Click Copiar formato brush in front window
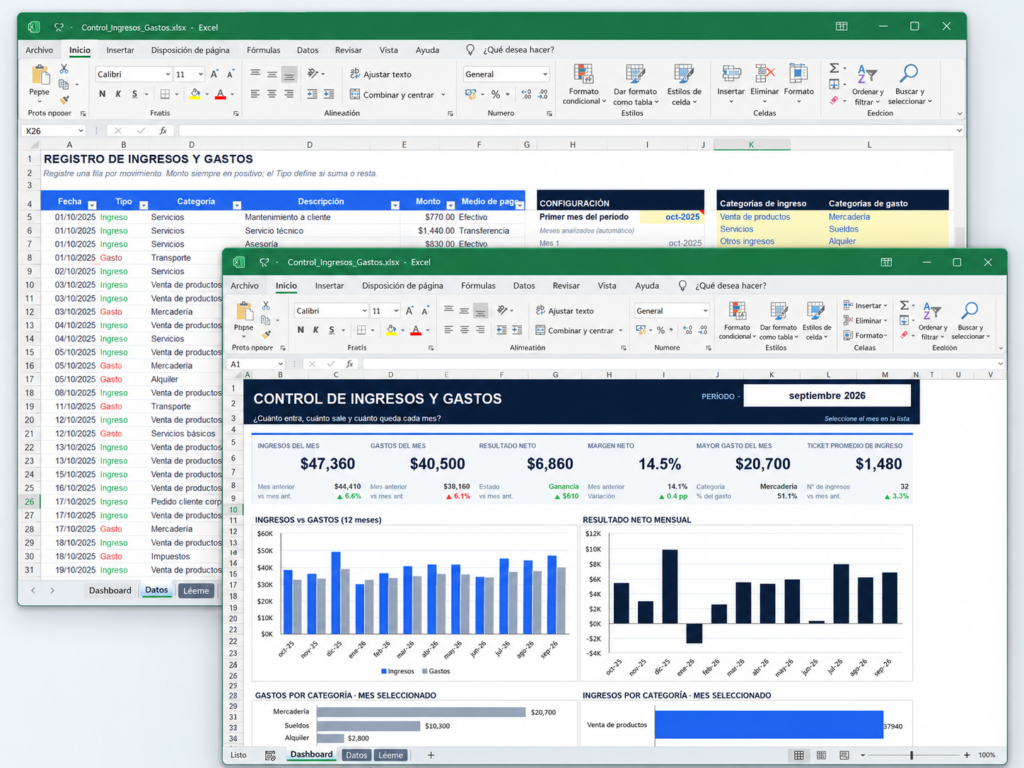 pos(266,334)
